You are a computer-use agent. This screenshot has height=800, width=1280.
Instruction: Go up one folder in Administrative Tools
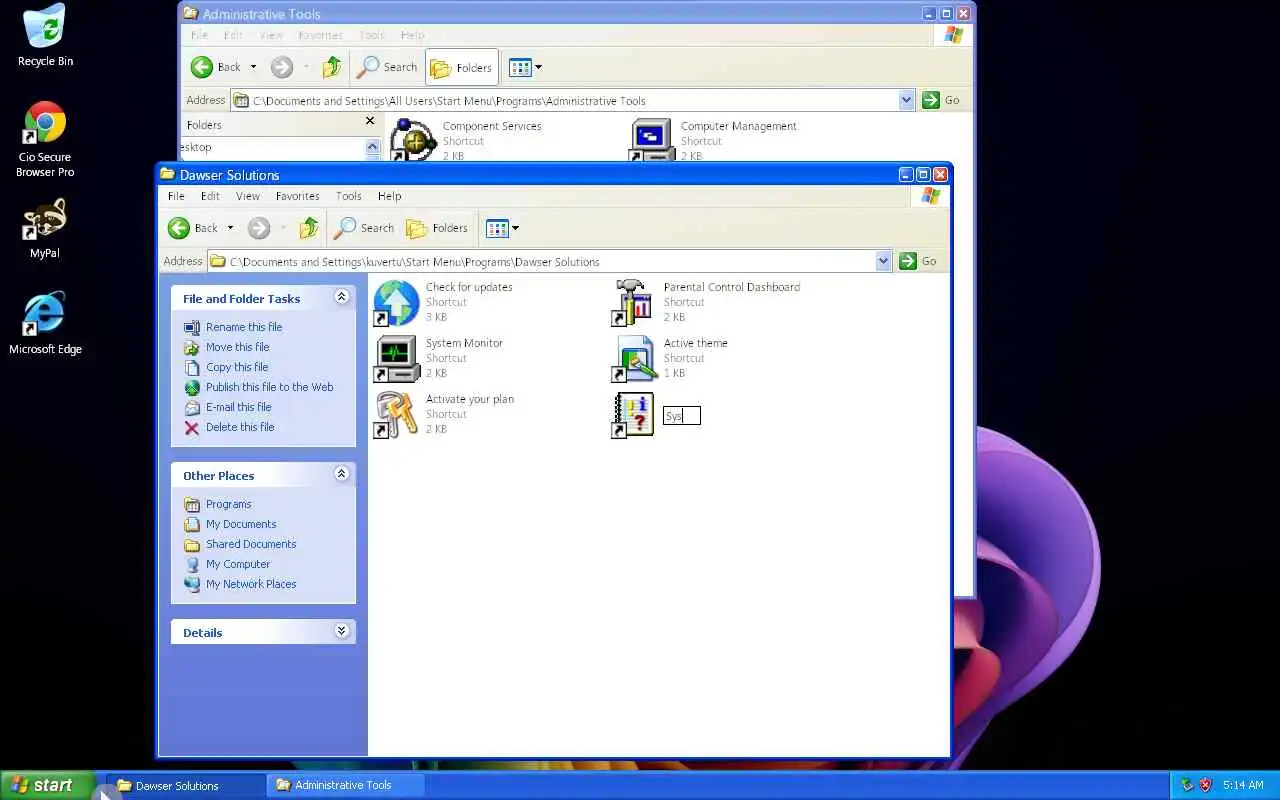(332, 67)
